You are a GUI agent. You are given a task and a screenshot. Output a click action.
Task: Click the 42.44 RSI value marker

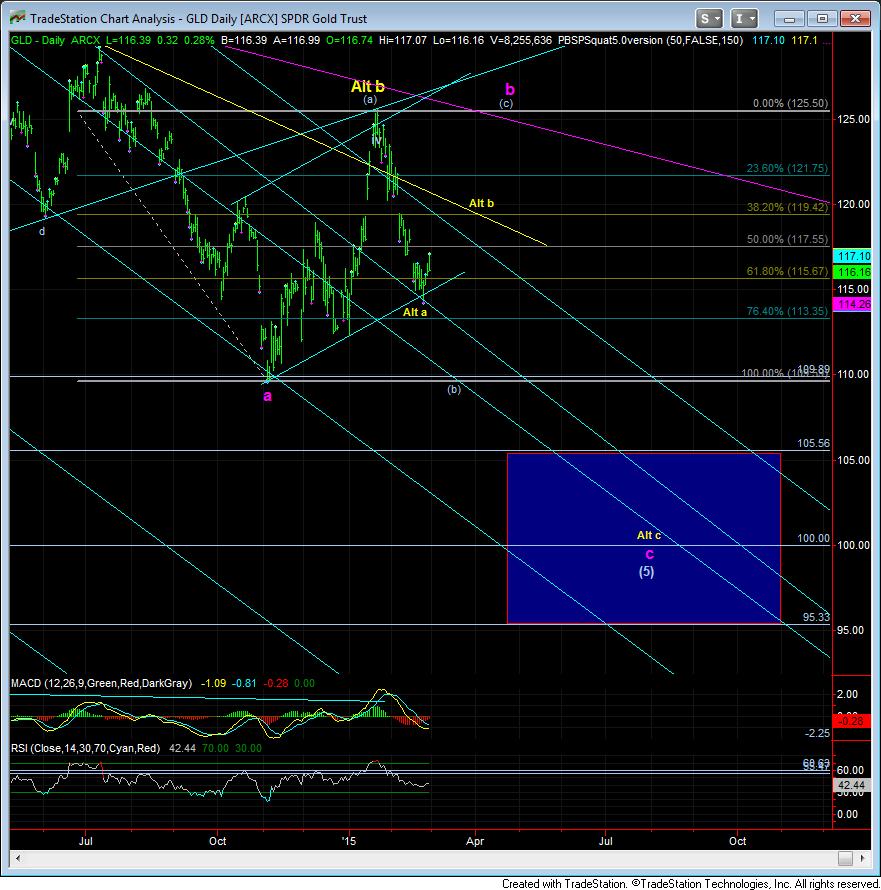pos(851,786)
